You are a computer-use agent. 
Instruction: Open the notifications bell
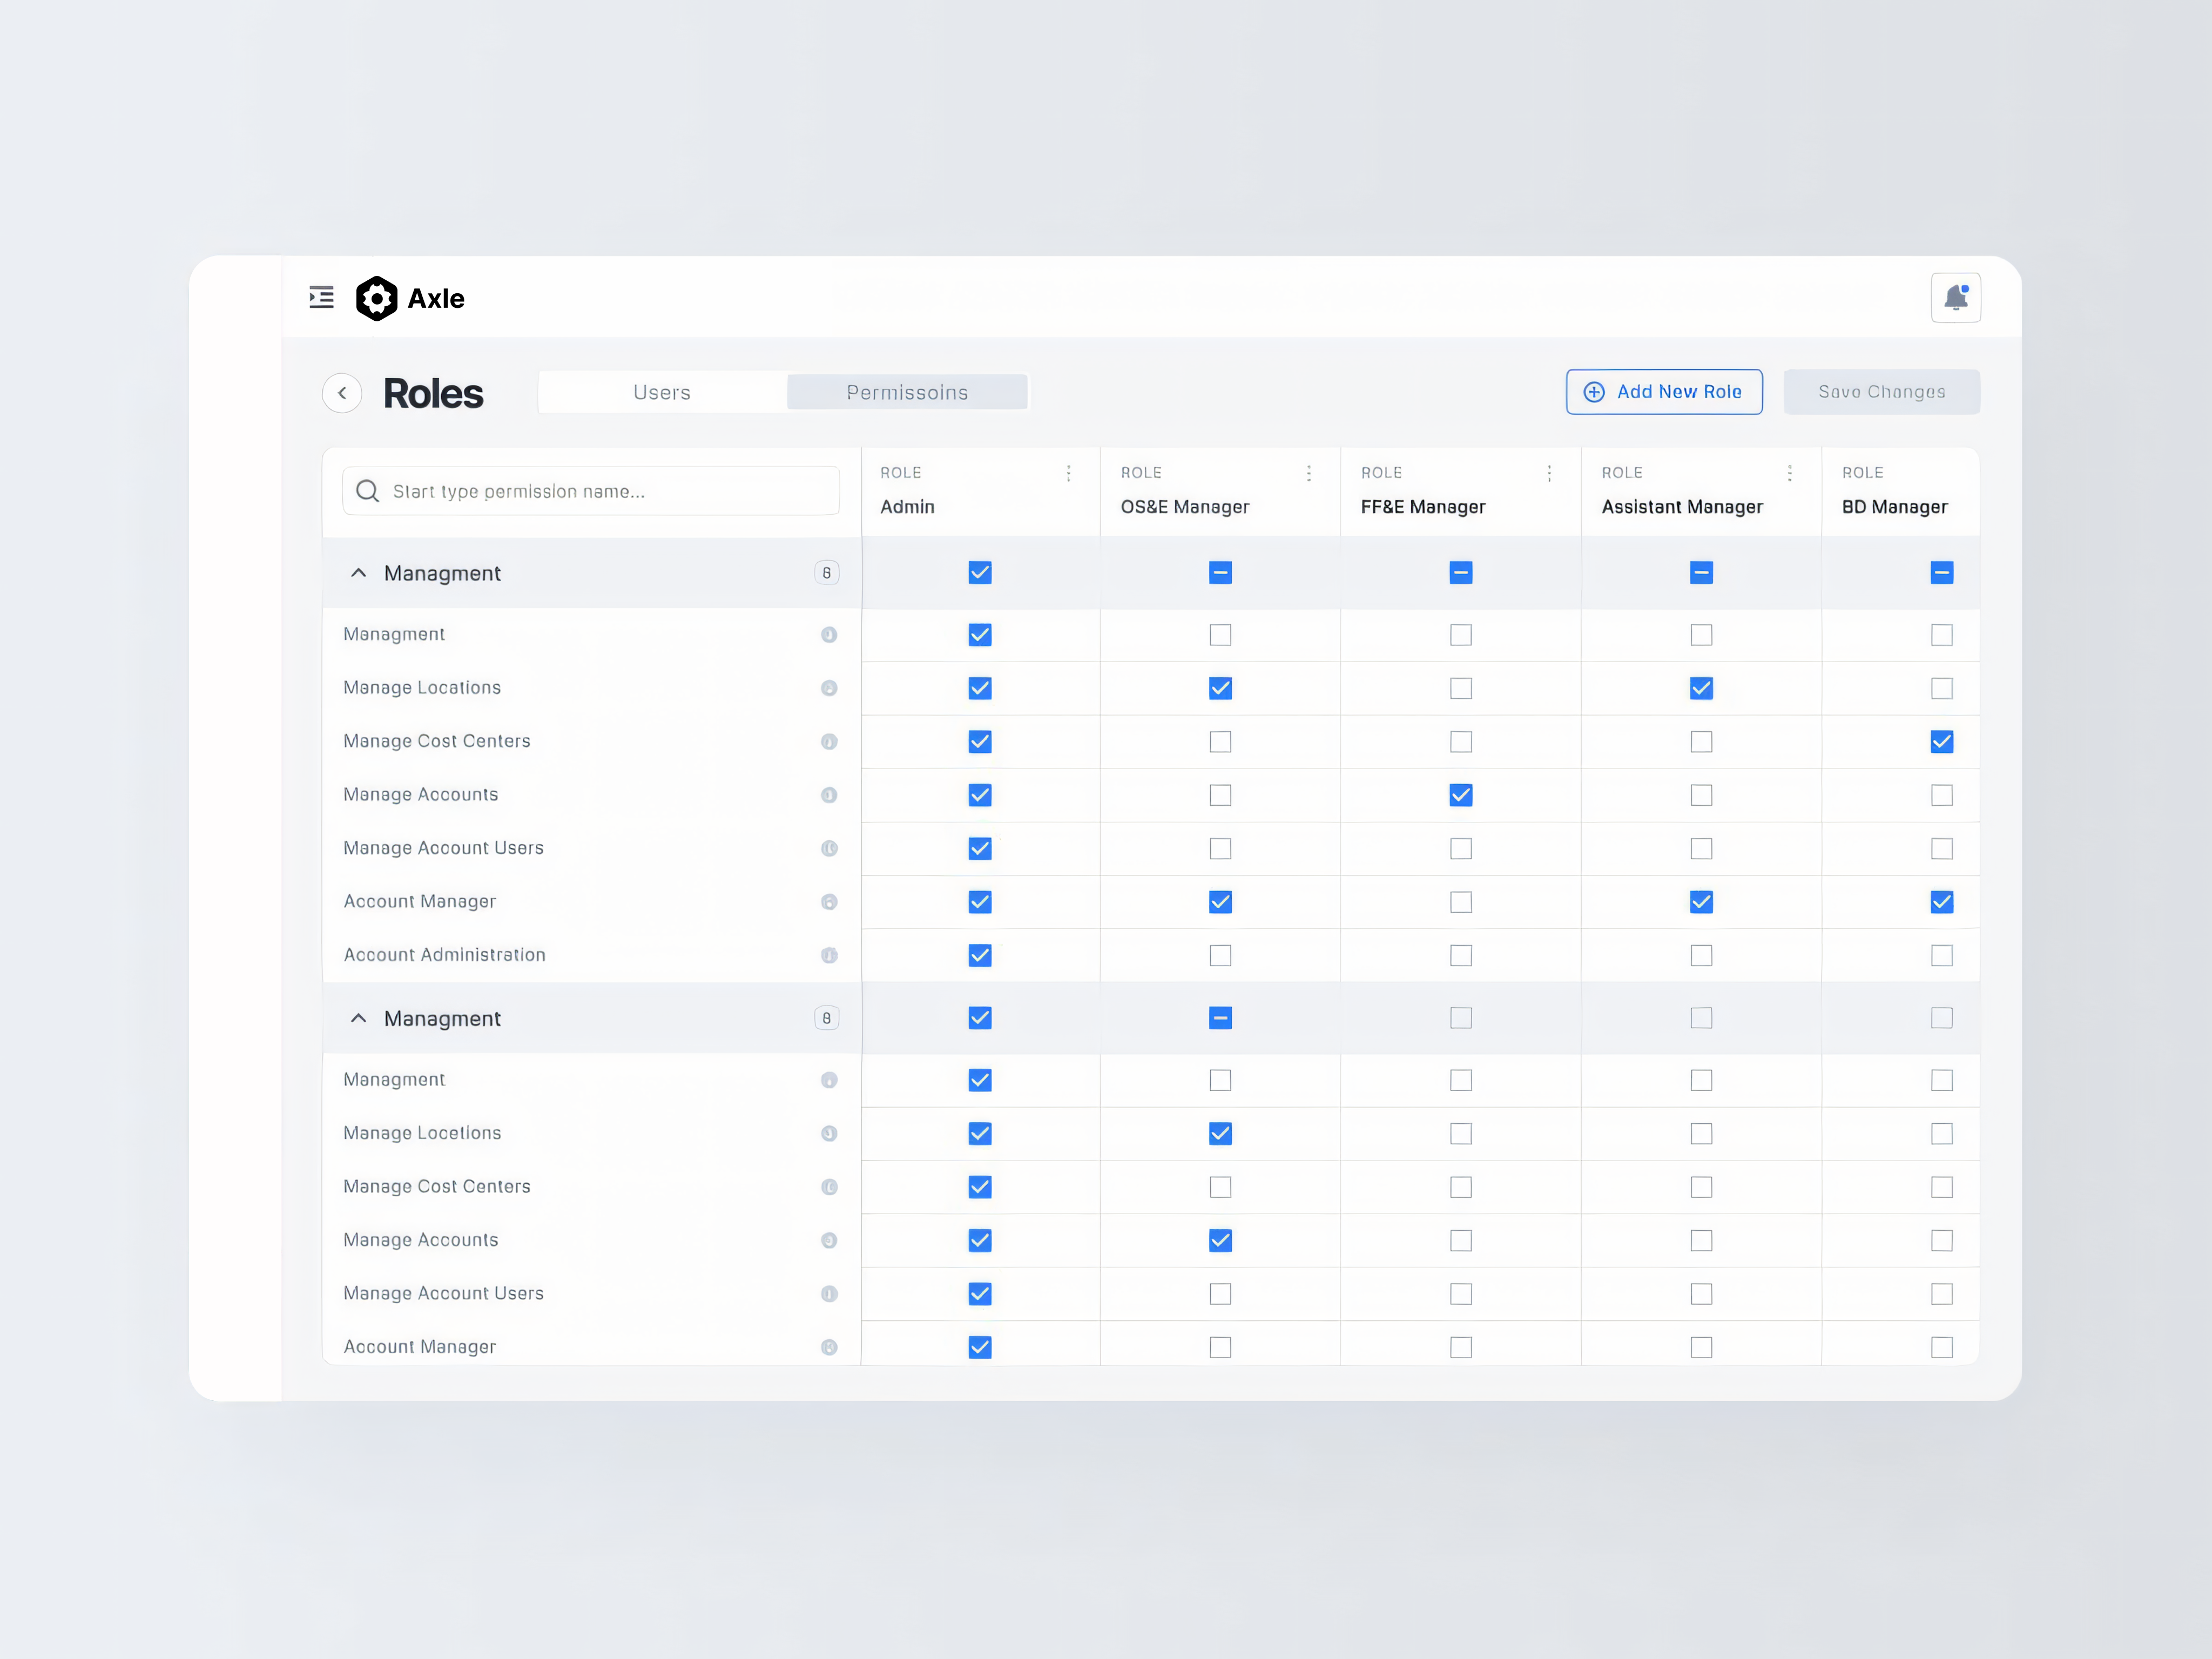point(1956,297)
